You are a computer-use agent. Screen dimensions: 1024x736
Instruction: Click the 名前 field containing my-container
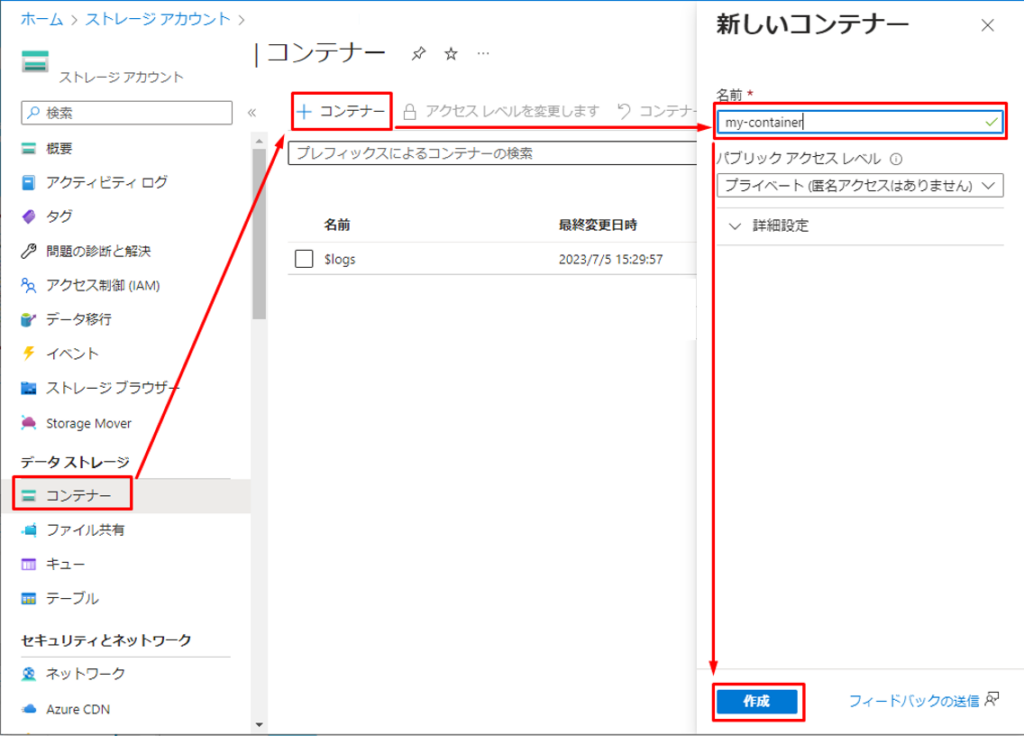coord(859,122)
